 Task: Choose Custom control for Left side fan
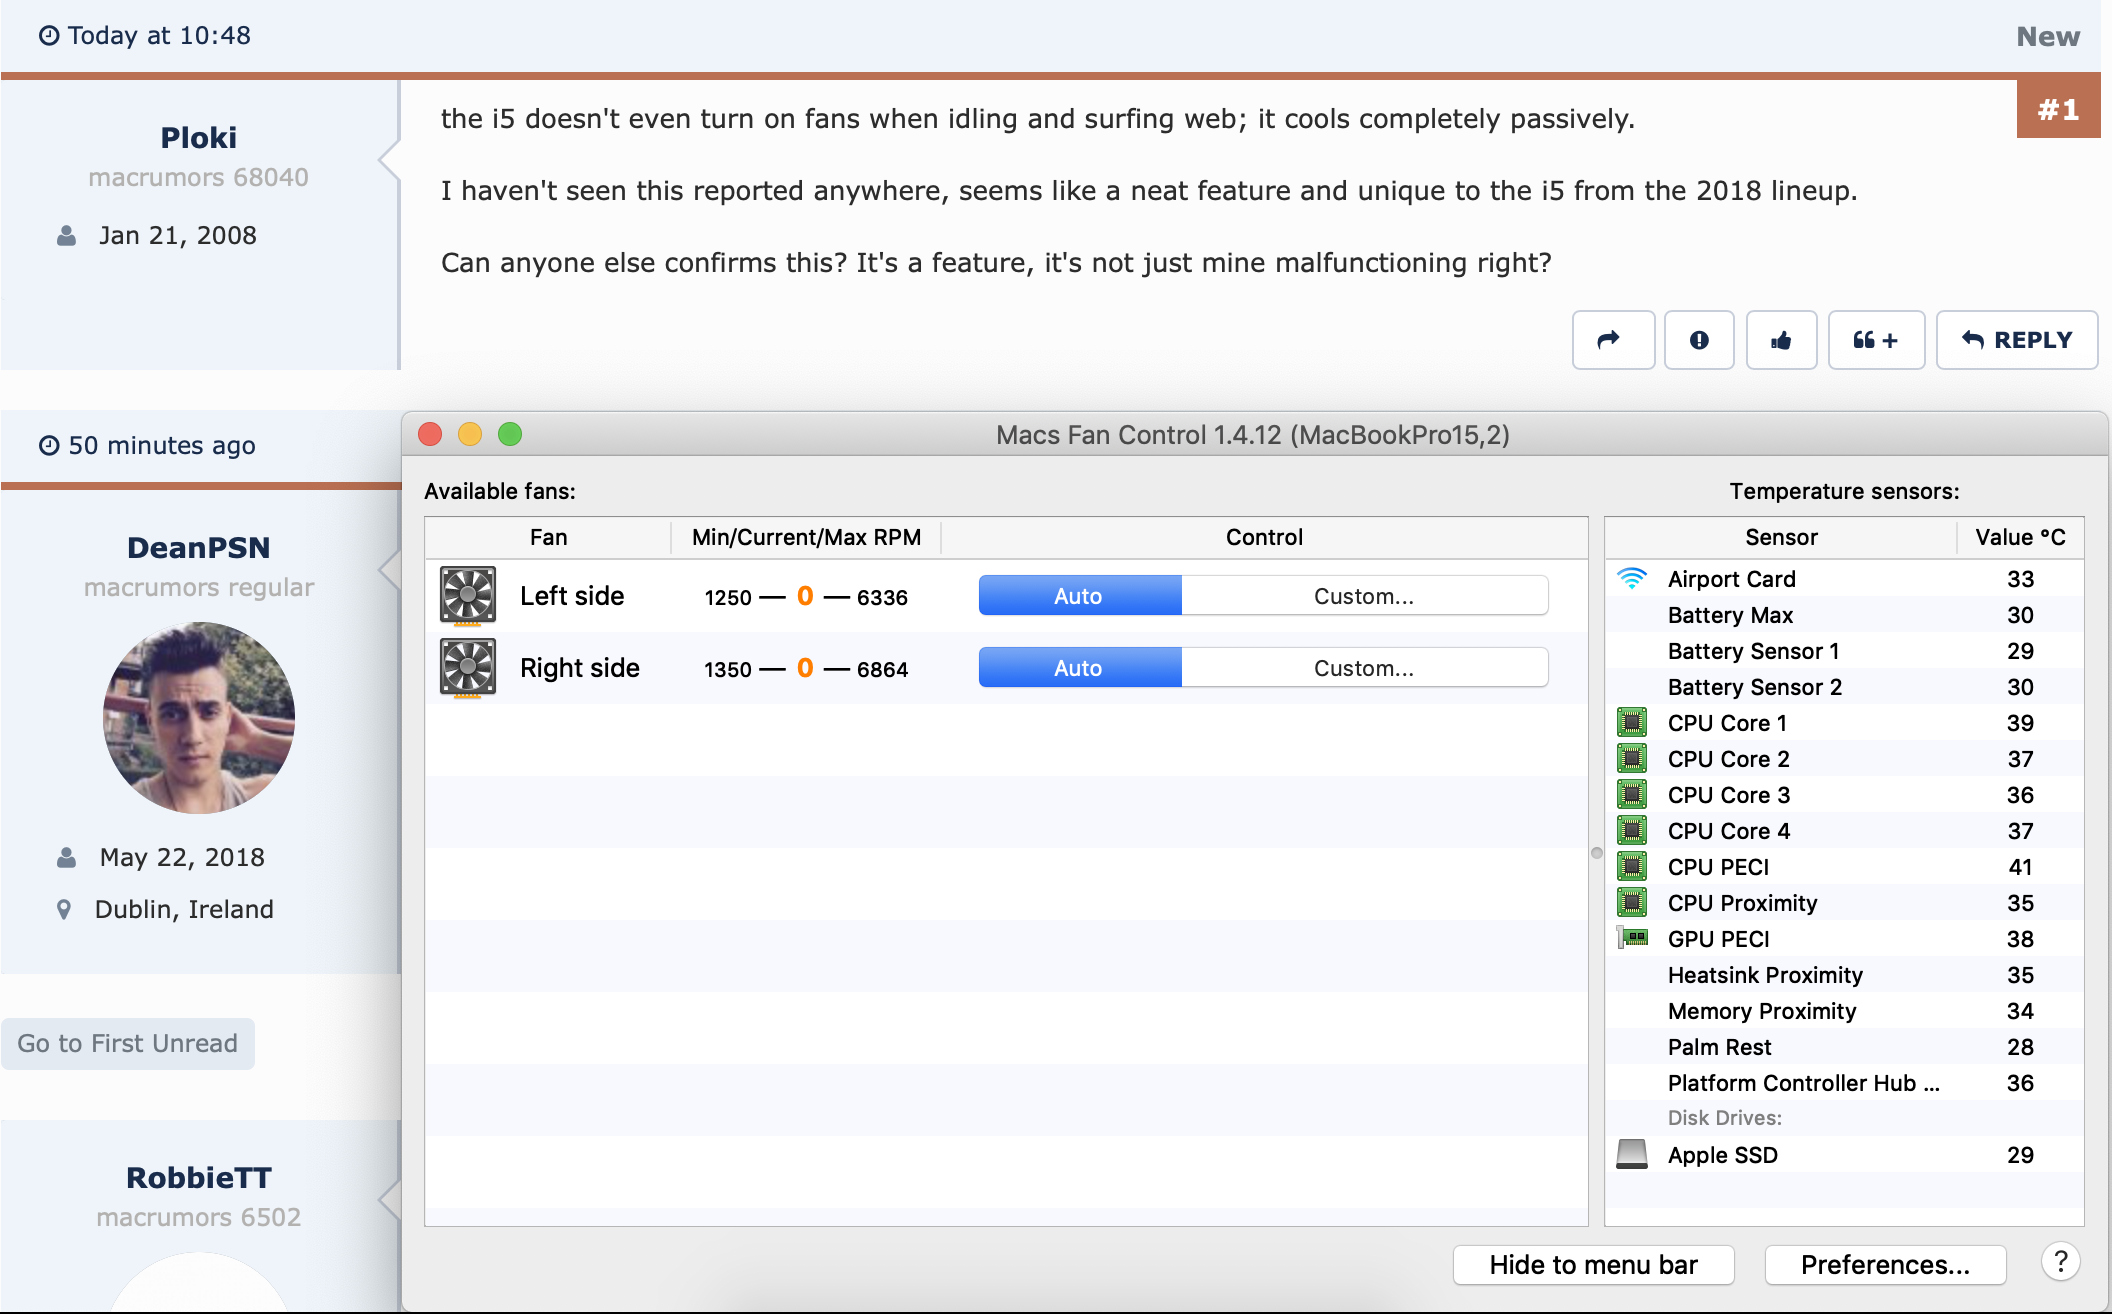(1364, 596)
